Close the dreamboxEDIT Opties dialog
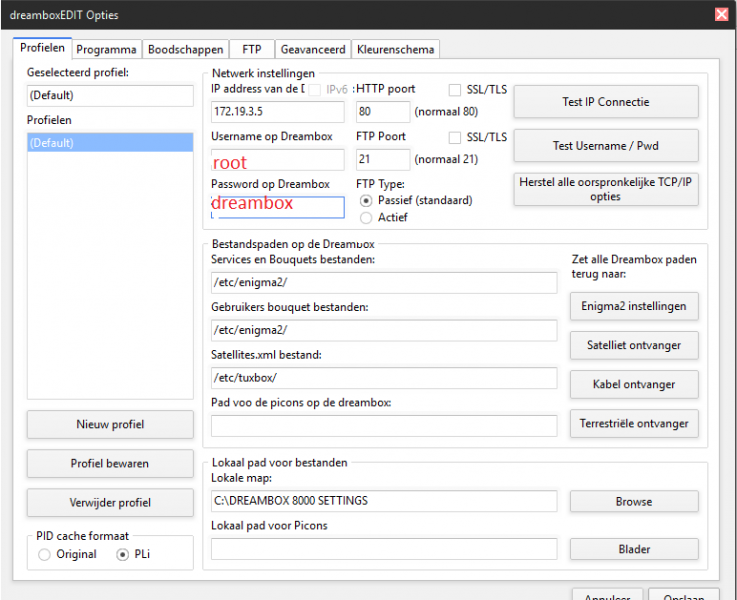This screenshot has width=737, height=600. click(720, 14)
